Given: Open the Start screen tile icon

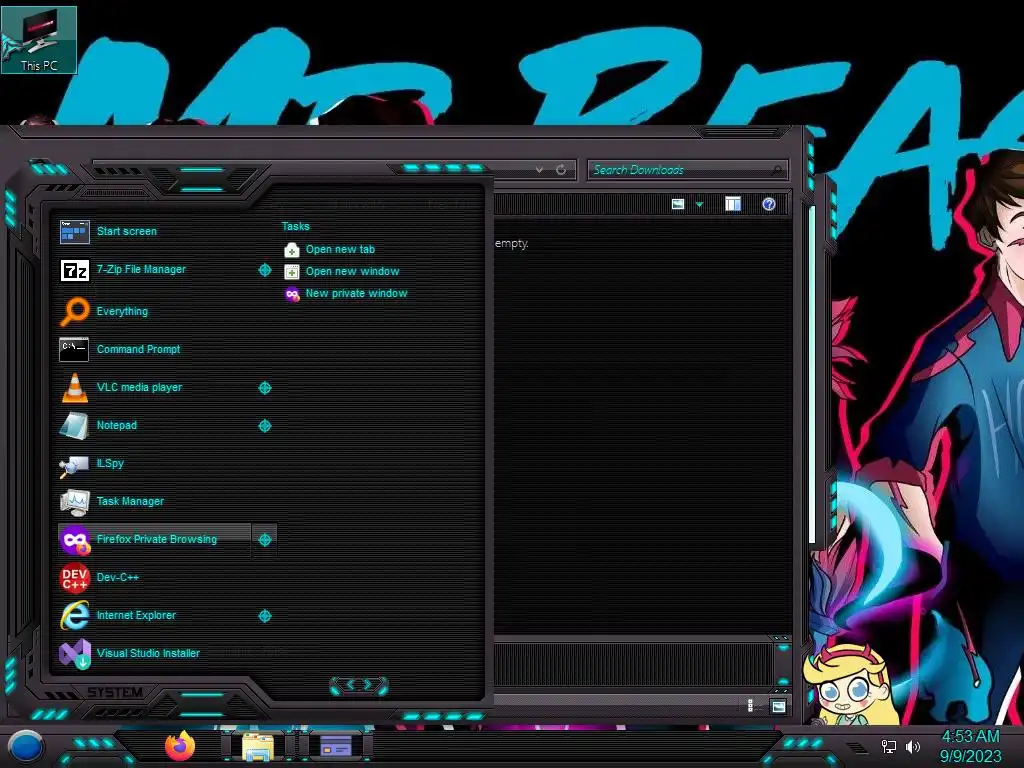Looking at the screenshot, I should pyautogui.click(x=74, y=232).
